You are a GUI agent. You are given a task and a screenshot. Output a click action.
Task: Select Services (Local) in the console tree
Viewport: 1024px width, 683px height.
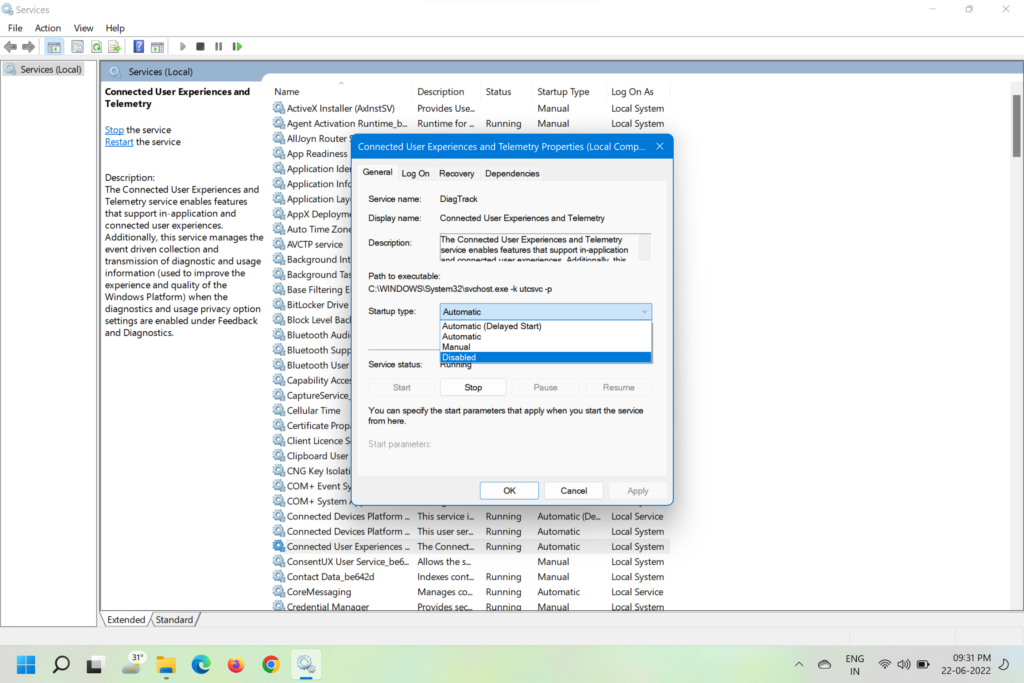50,70
